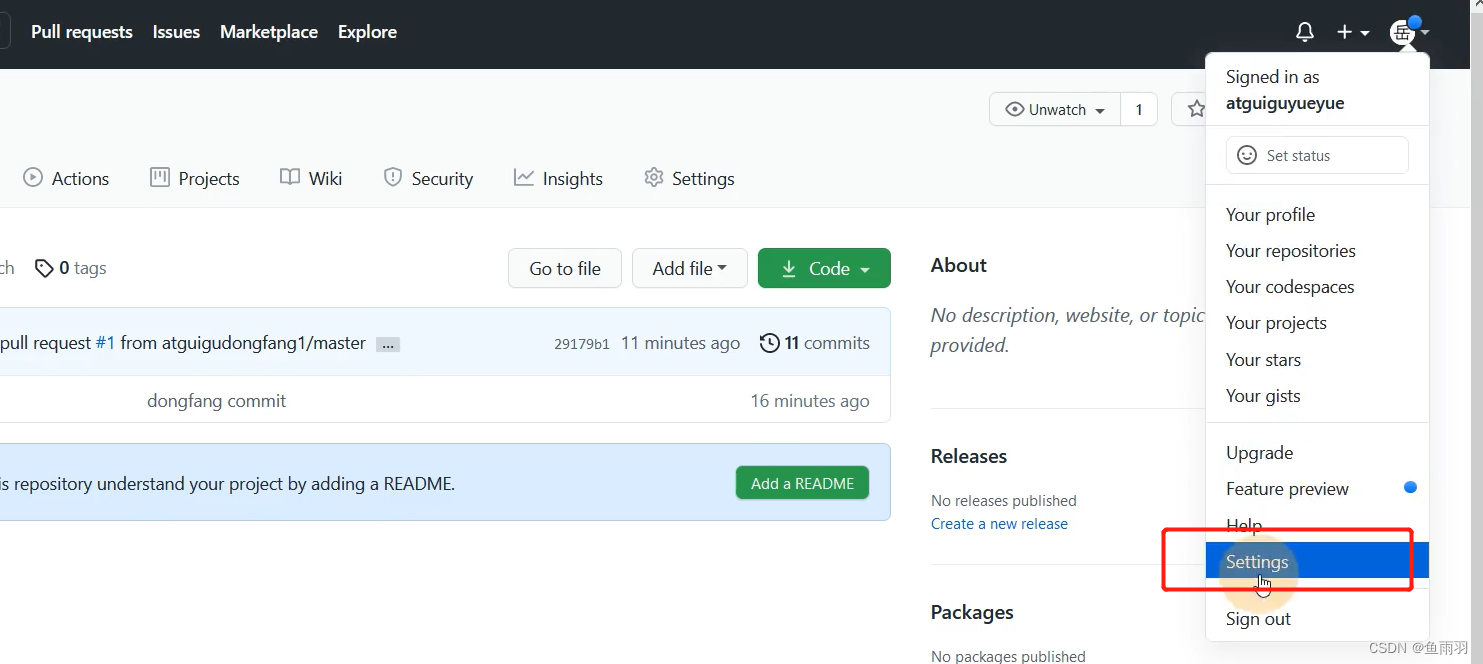Open the Pull requests header link
This screenshot has height=664, width=1483.
point(82,32)
